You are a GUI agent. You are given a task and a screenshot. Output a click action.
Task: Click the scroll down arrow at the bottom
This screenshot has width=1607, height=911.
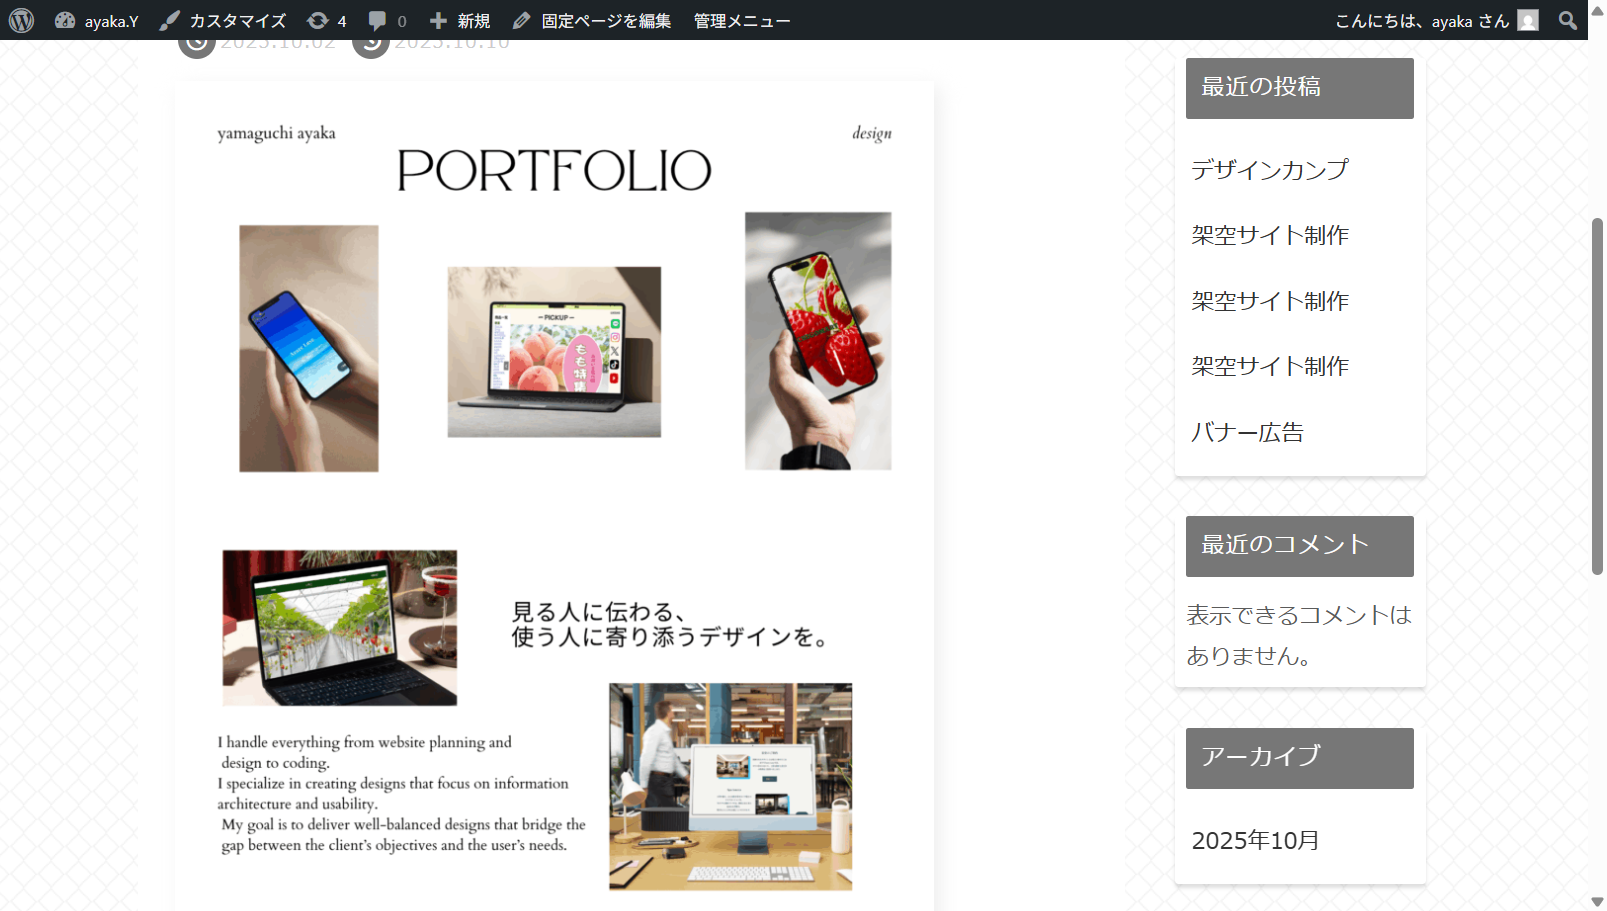click(1597, 901)
